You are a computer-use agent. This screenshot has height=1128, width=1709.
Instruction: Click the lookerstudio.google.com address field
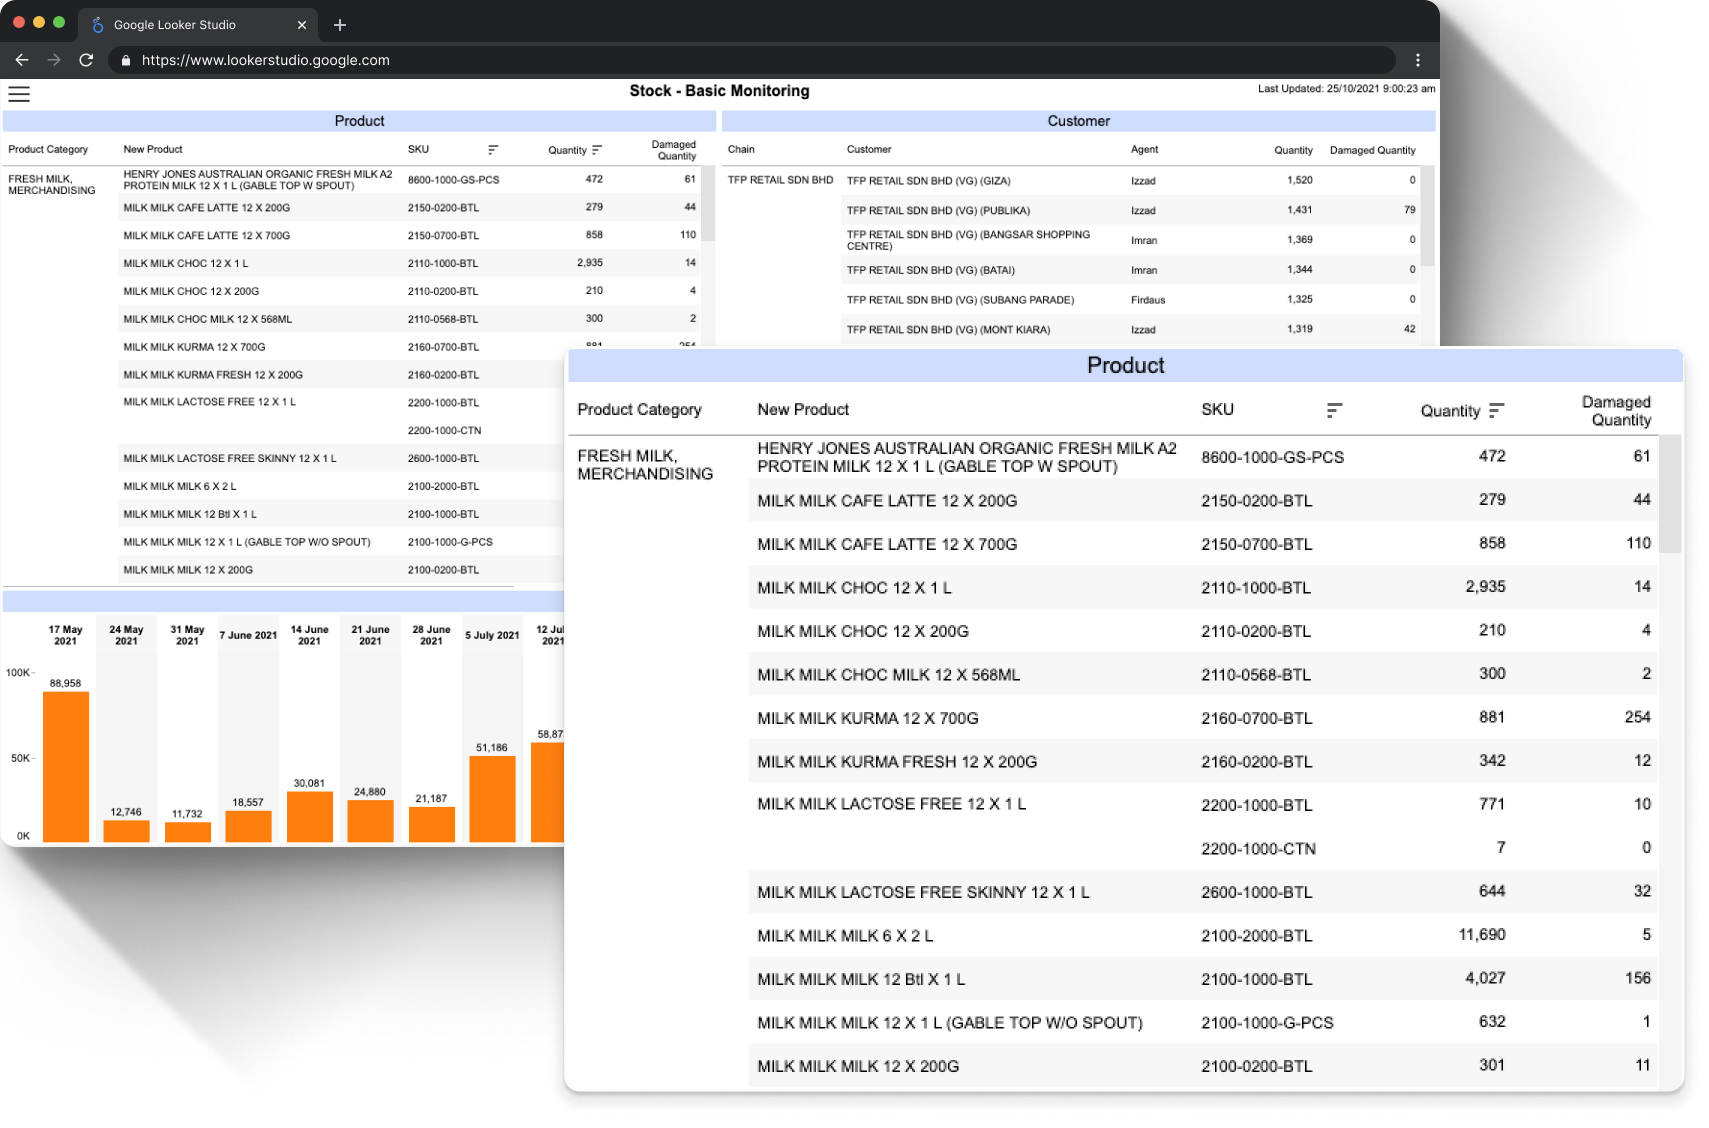(750, 60)
